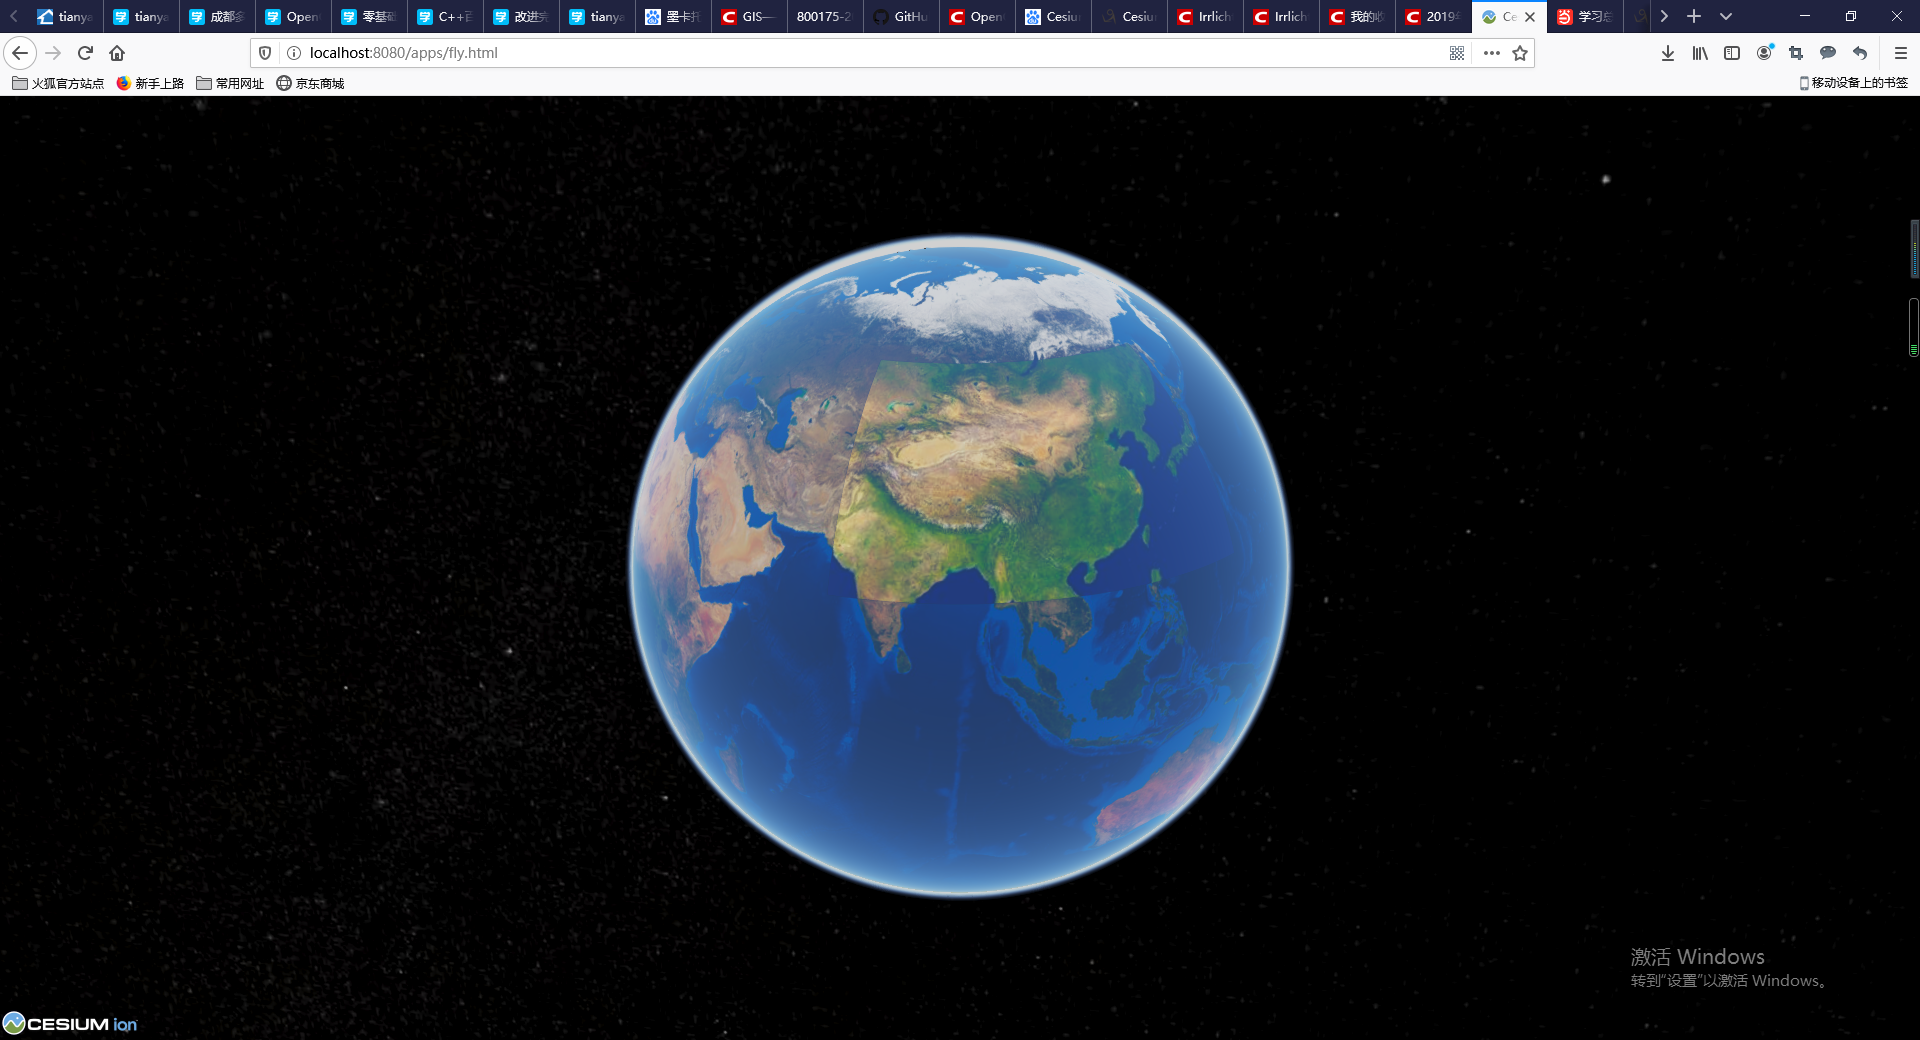Viewport: 1920px width, 1040px height.
Task: Reload the current page
Action: 85,53
